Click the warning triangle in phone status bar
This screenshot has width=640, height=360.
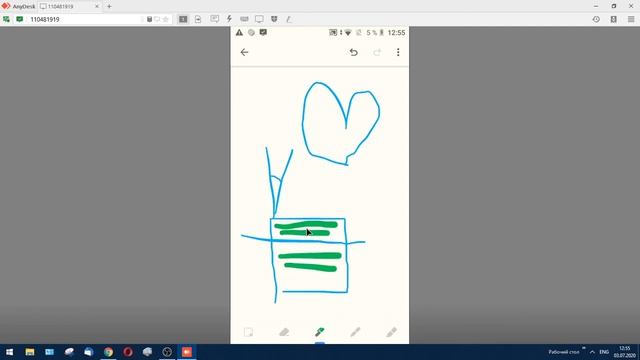coord(239,33)
